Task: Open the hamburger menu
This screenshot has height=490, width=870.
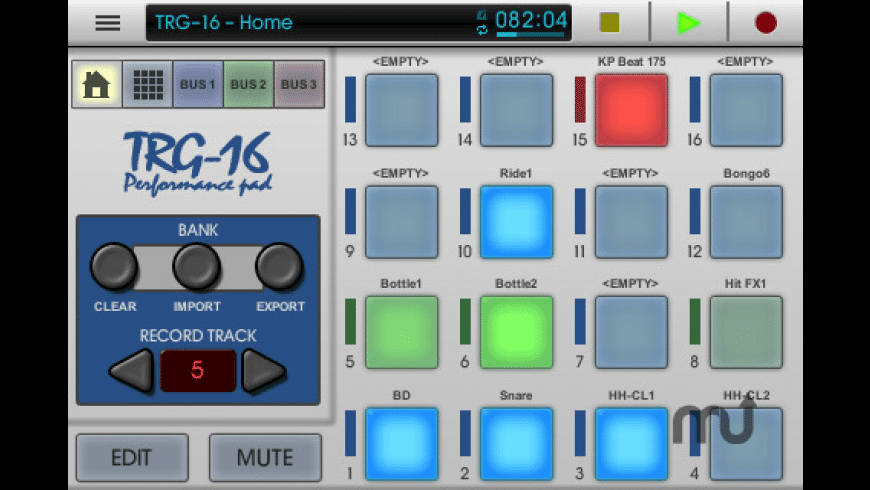Action: tap(108, 23)
